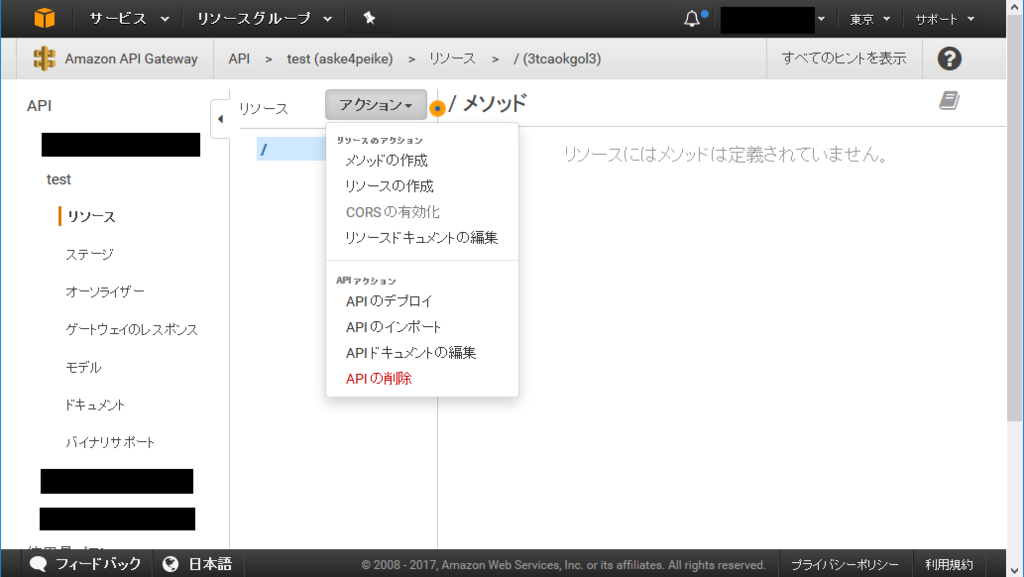Select API ドキュメントの編集 option

(411, 353)
